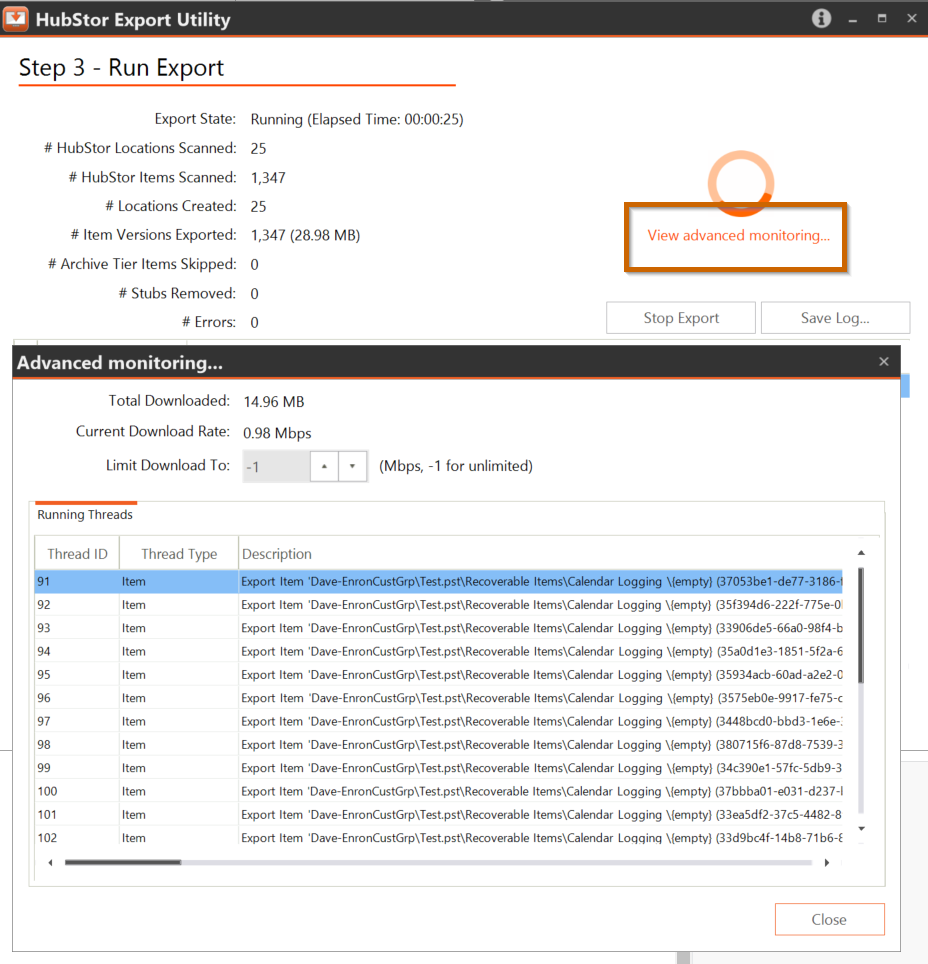Click Current Download Rate value 0.98 Mbps
This screenshot has width=928, height=964.
point(277,433)
